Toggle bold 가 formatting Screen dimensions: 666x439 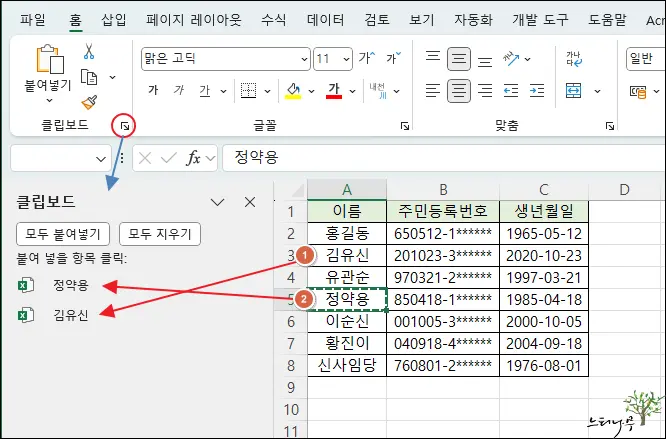coord(153,90)
